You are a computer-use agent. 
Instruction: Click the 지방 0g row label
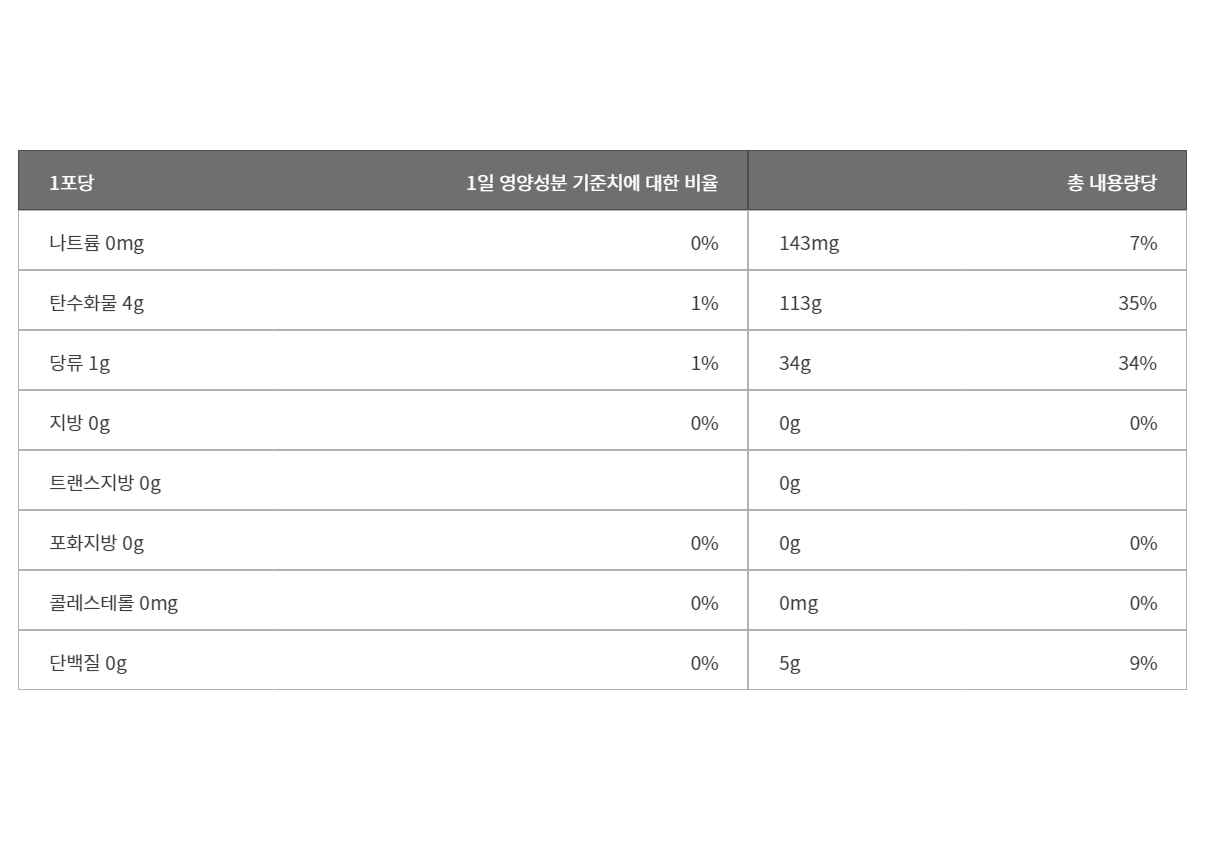click(80, 423)
